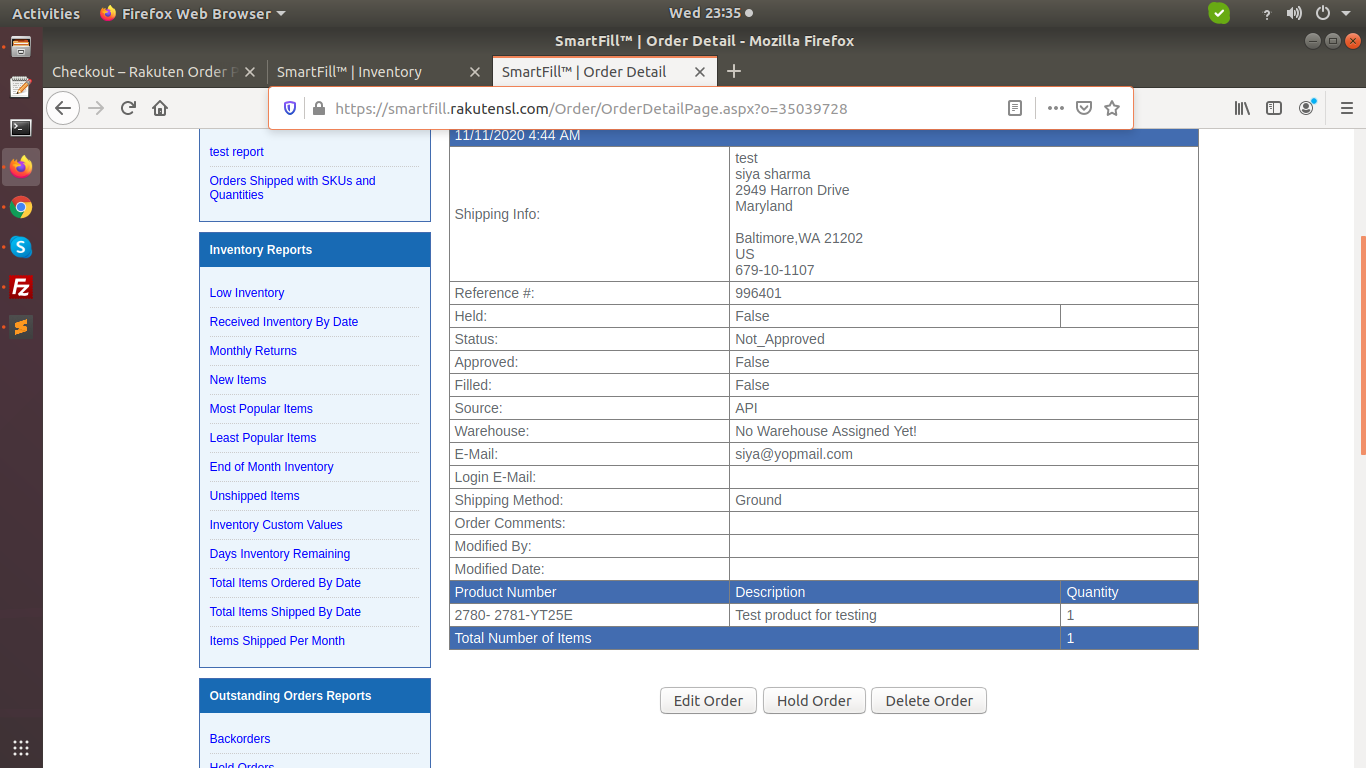The width and height of the screenshot is (1366, 768).
Task: Go forward one page in Firefox
Action: tap(96, 108)
